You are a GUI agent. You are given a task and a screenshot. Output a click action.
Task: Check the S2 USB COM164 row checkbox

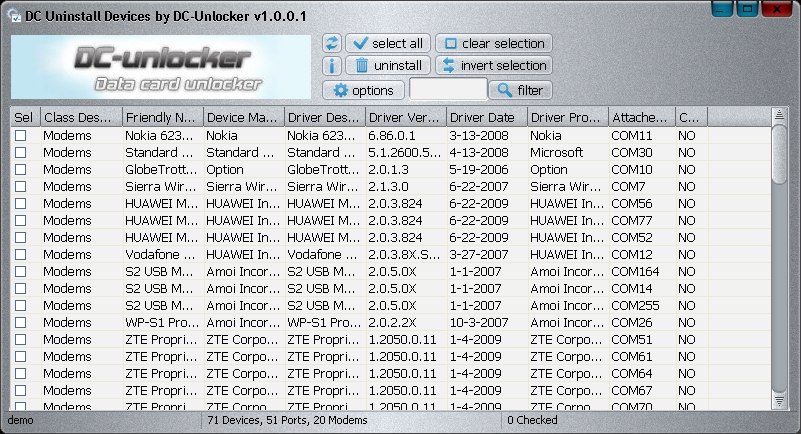[20, 272]
